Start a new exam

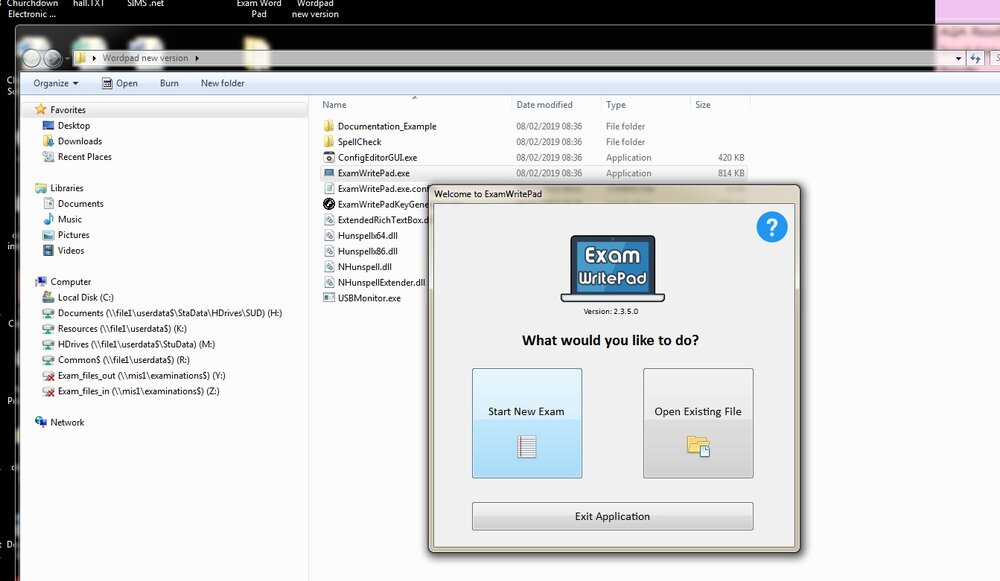527,423
